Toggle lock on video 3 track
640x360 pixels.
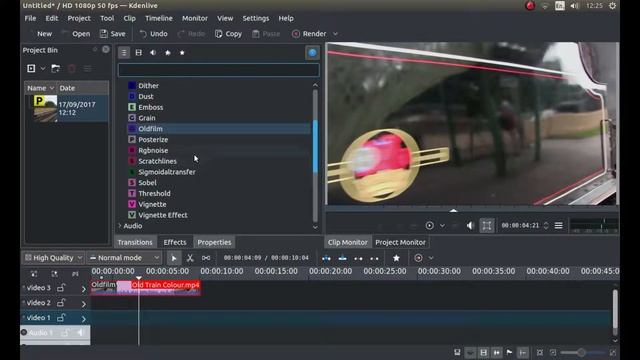(61, 288)
